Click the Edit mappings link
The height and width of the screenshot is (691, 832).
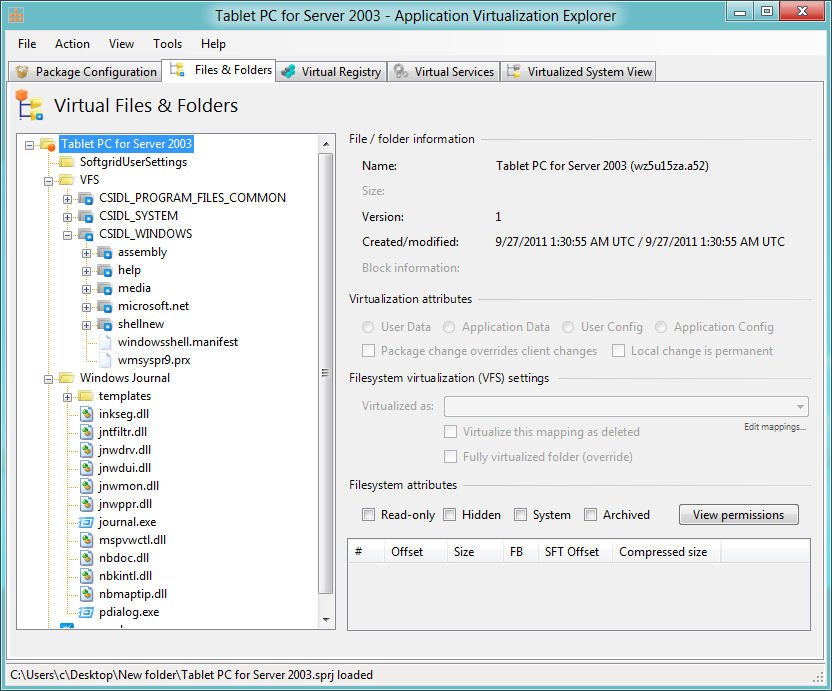775,427
